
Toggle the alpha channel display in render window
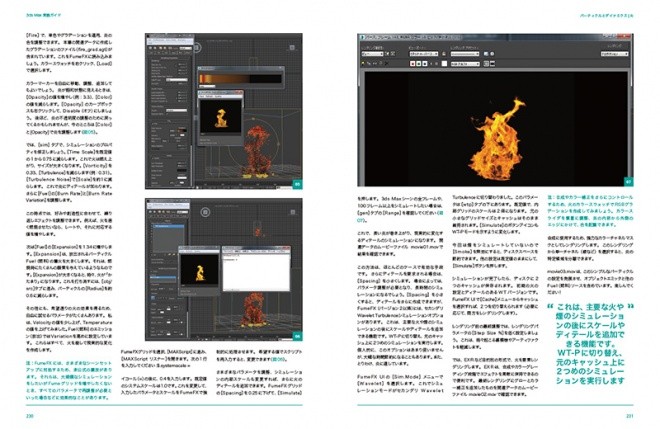coord(431,64)
